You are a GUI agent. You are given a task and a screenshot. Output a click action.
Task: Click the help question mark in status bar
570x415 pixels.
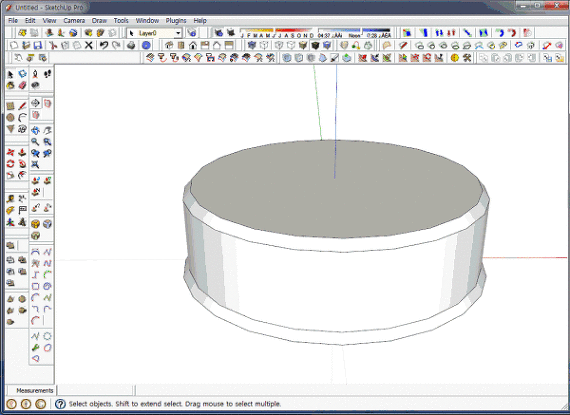point(60,404)
